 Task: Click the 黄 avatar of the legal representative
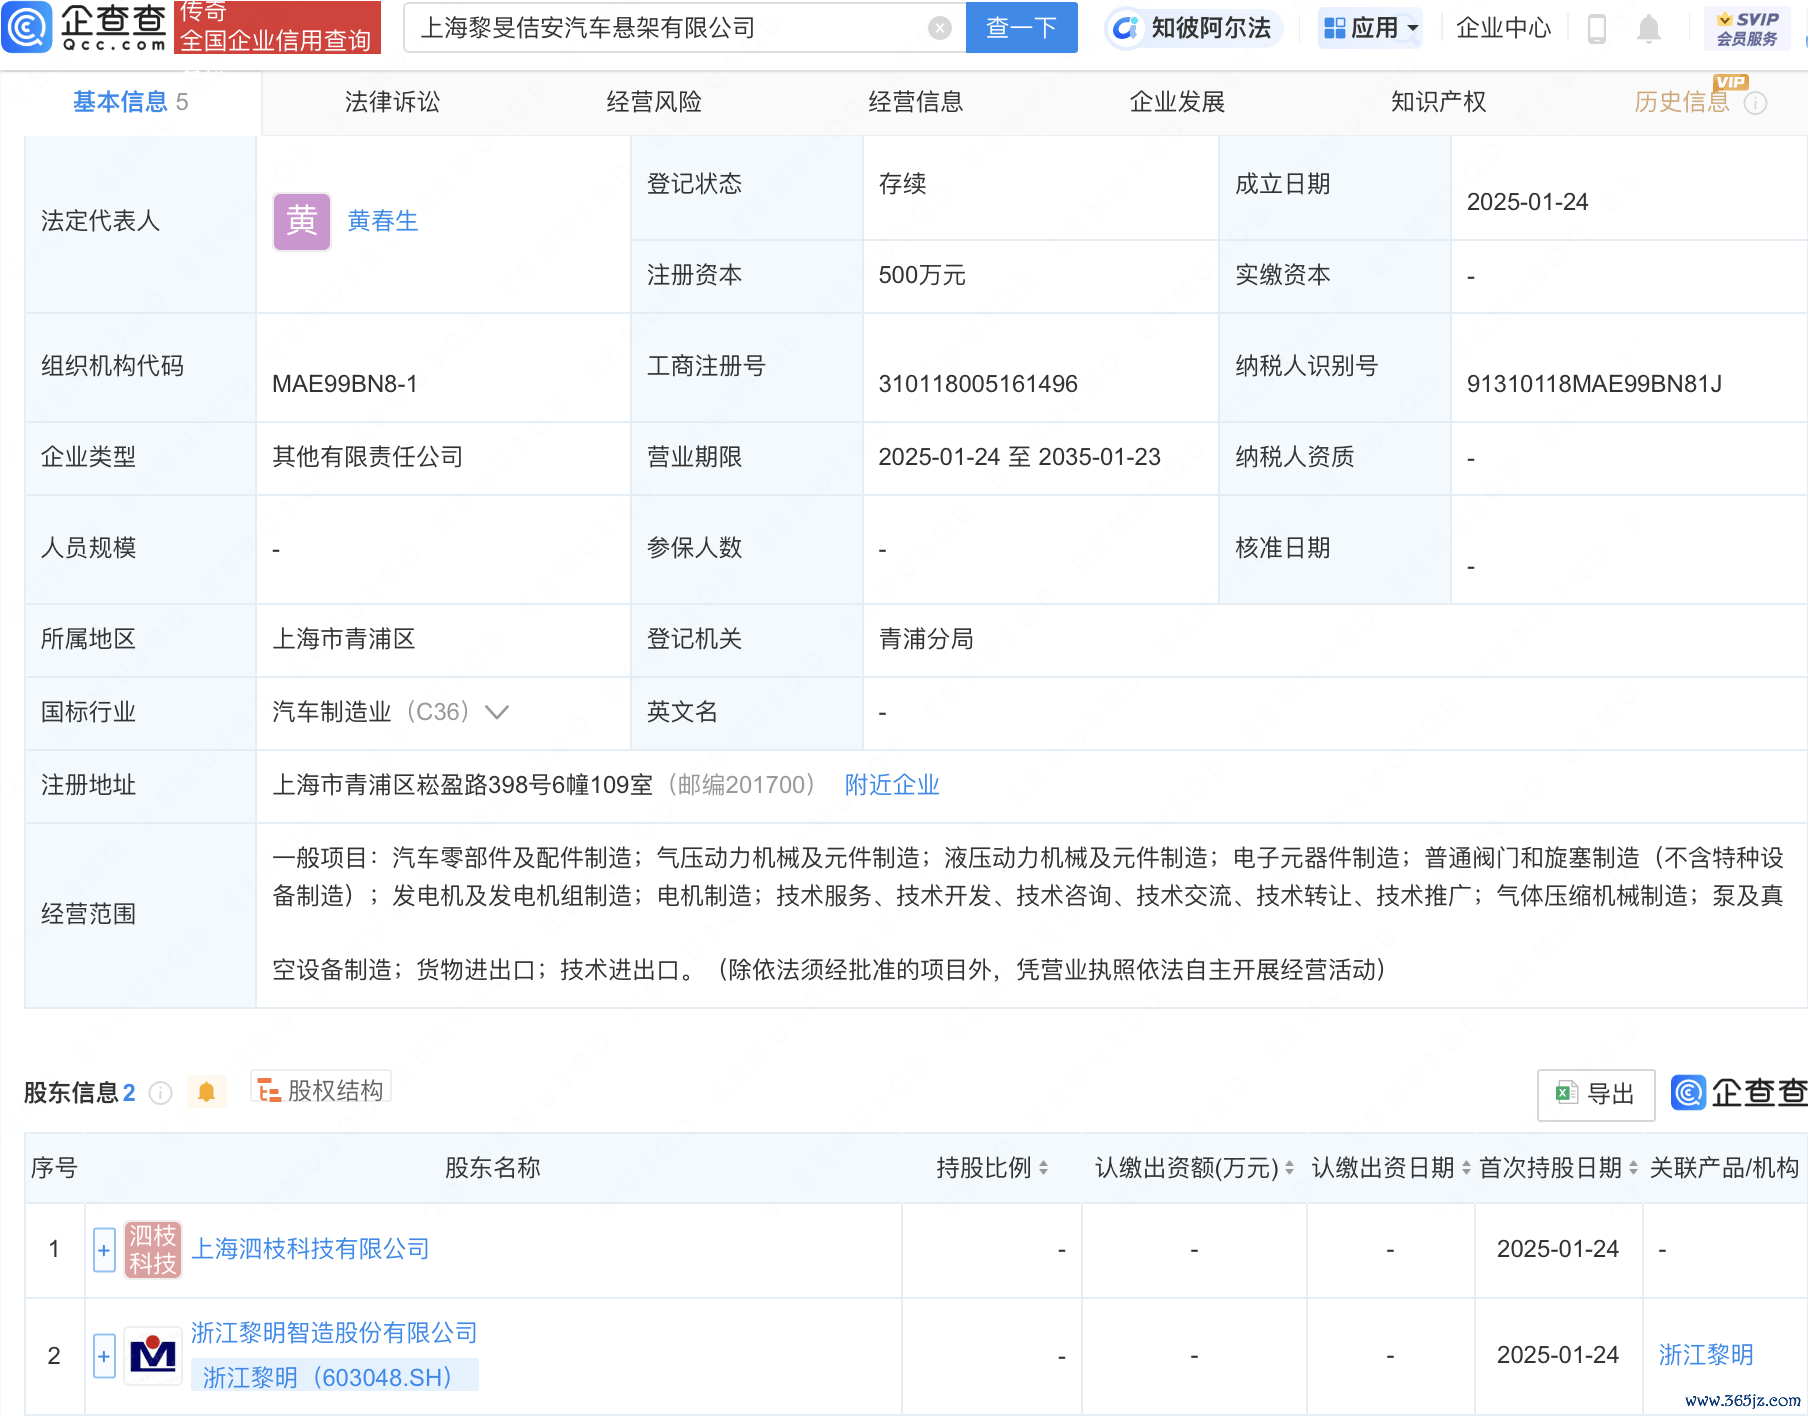tap(302, 221)
